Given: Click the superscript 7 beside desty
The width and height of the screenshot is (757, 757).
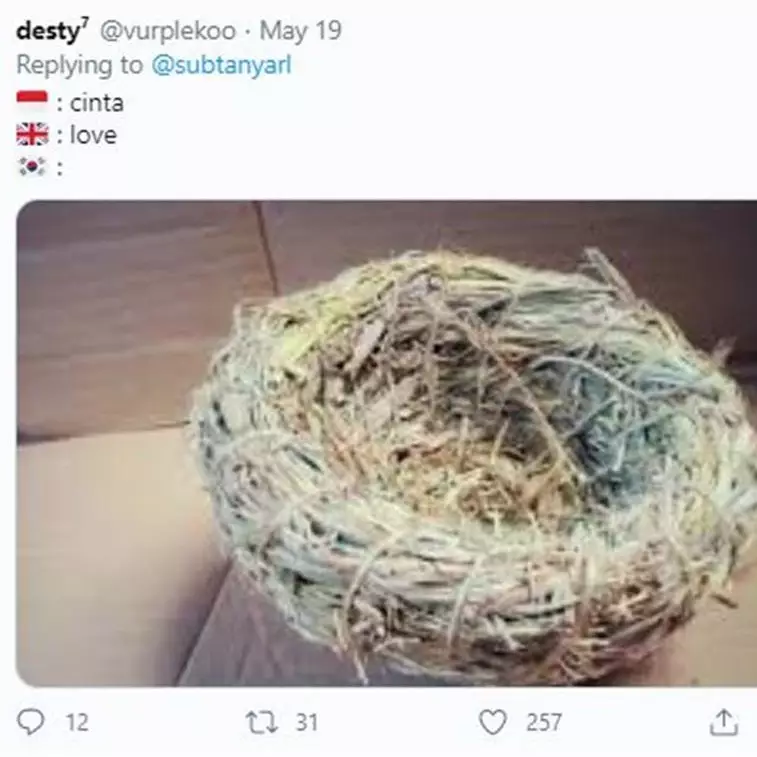Looking at the screenshot, I should click(84, 23).
